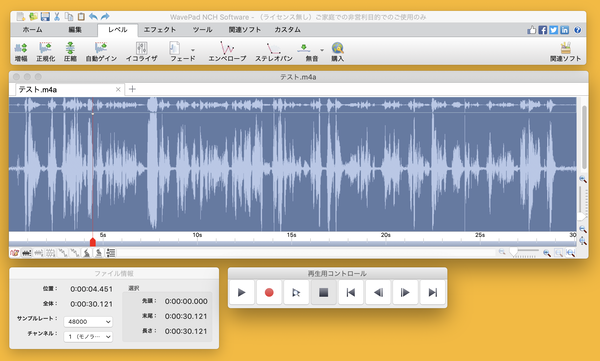Viewport: 600px width, 361px height.
Task: Click the Silence (無音) icon
Action: click(x=304, y=49)
